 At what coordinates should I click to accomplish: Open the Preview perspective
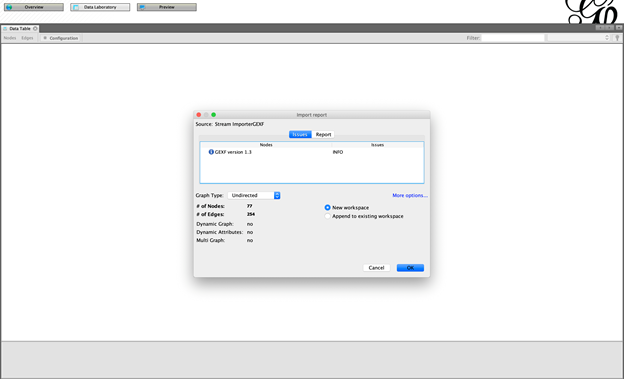167,7
